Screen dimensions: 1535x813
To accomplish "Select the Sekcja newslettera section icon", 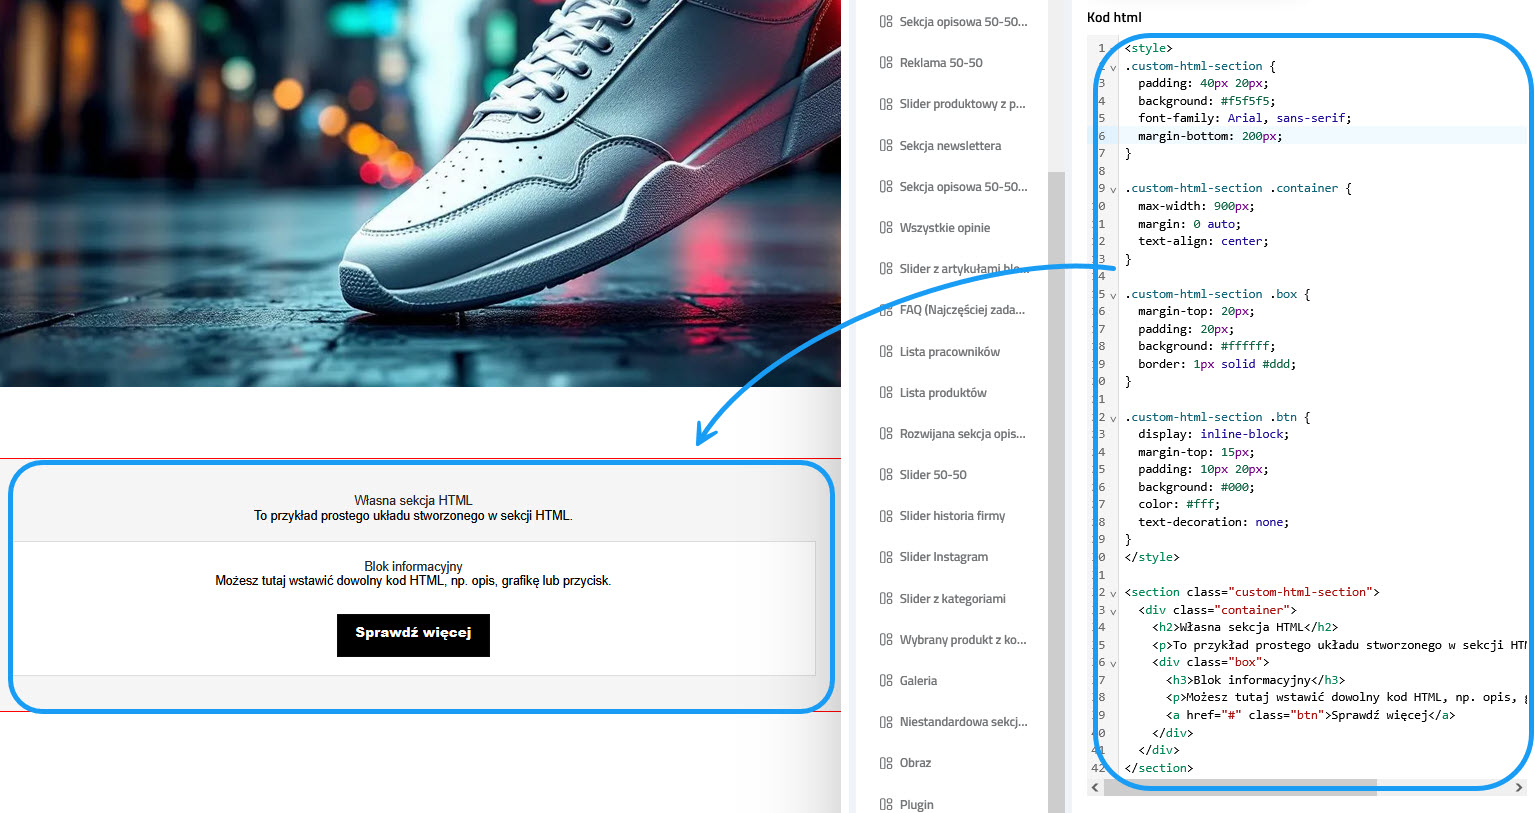I will coord(885,145).
